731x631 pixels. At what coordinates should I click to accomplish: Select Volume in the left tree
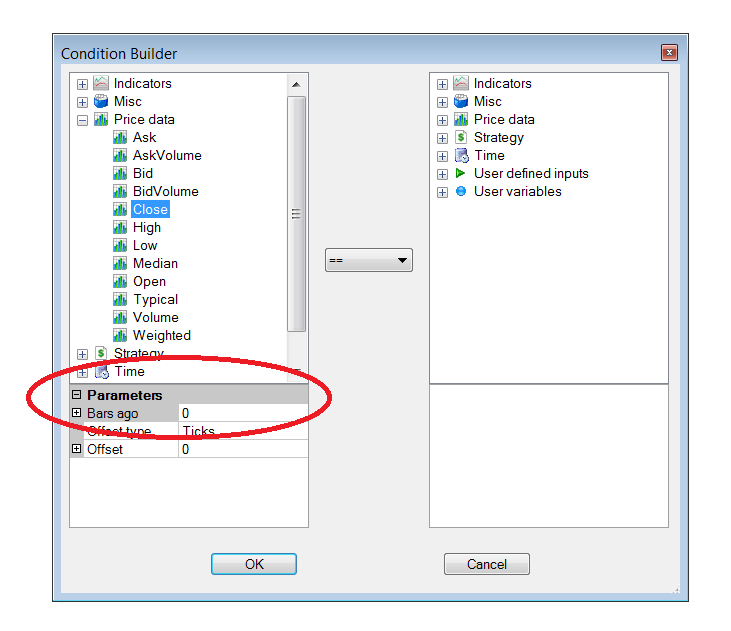click(x=156, y=318)
